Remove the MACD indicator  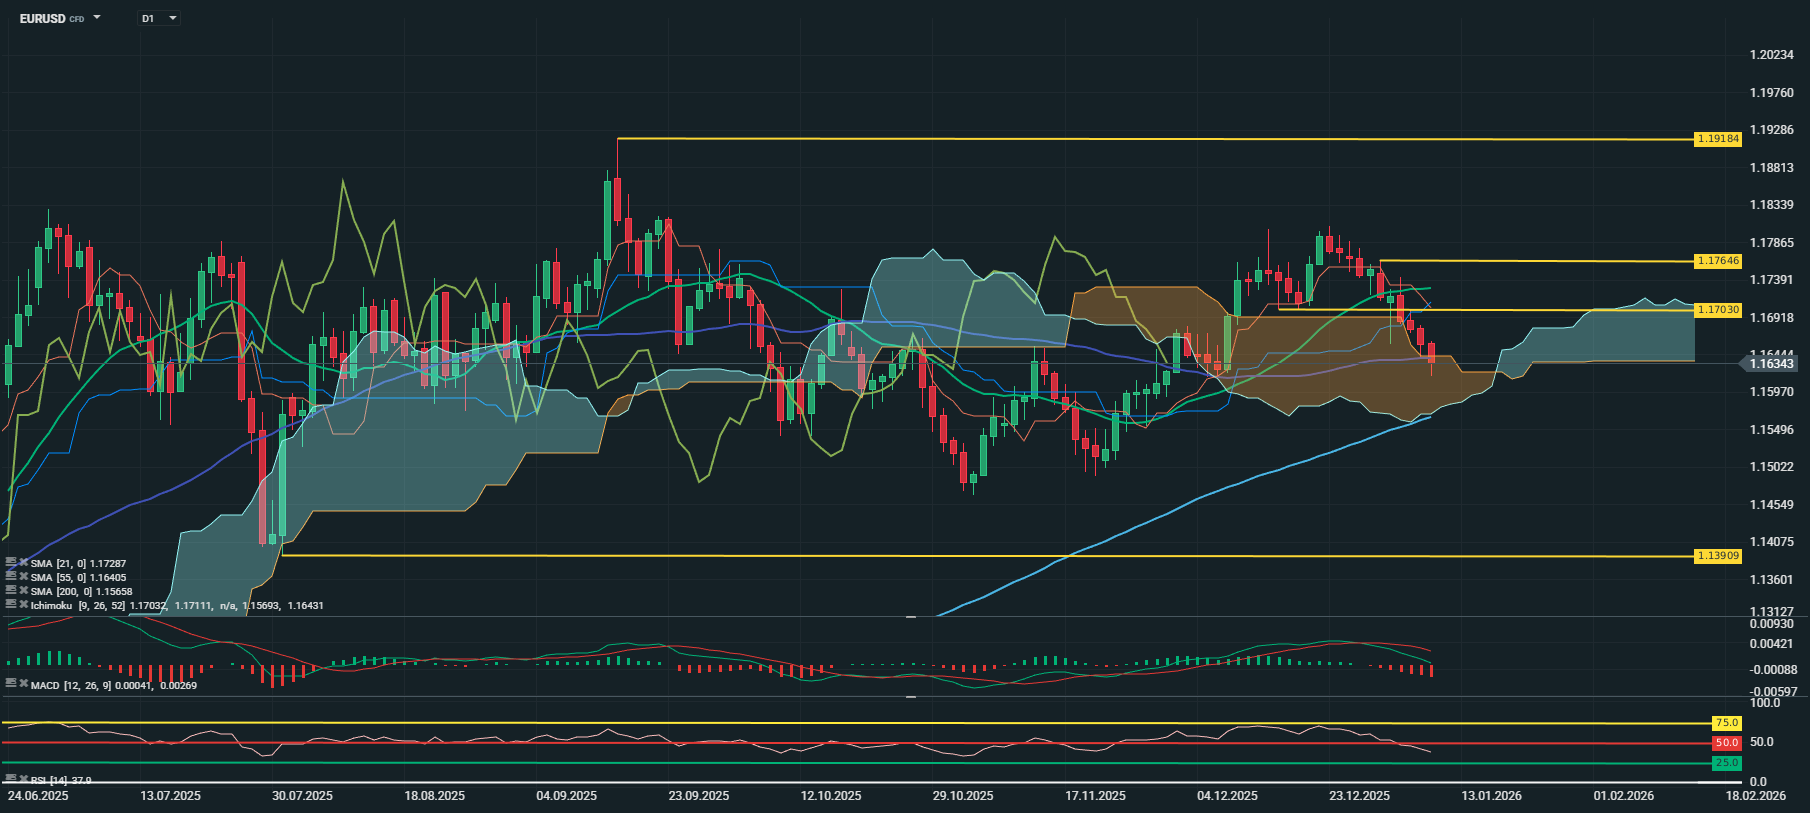pos(23,684)
